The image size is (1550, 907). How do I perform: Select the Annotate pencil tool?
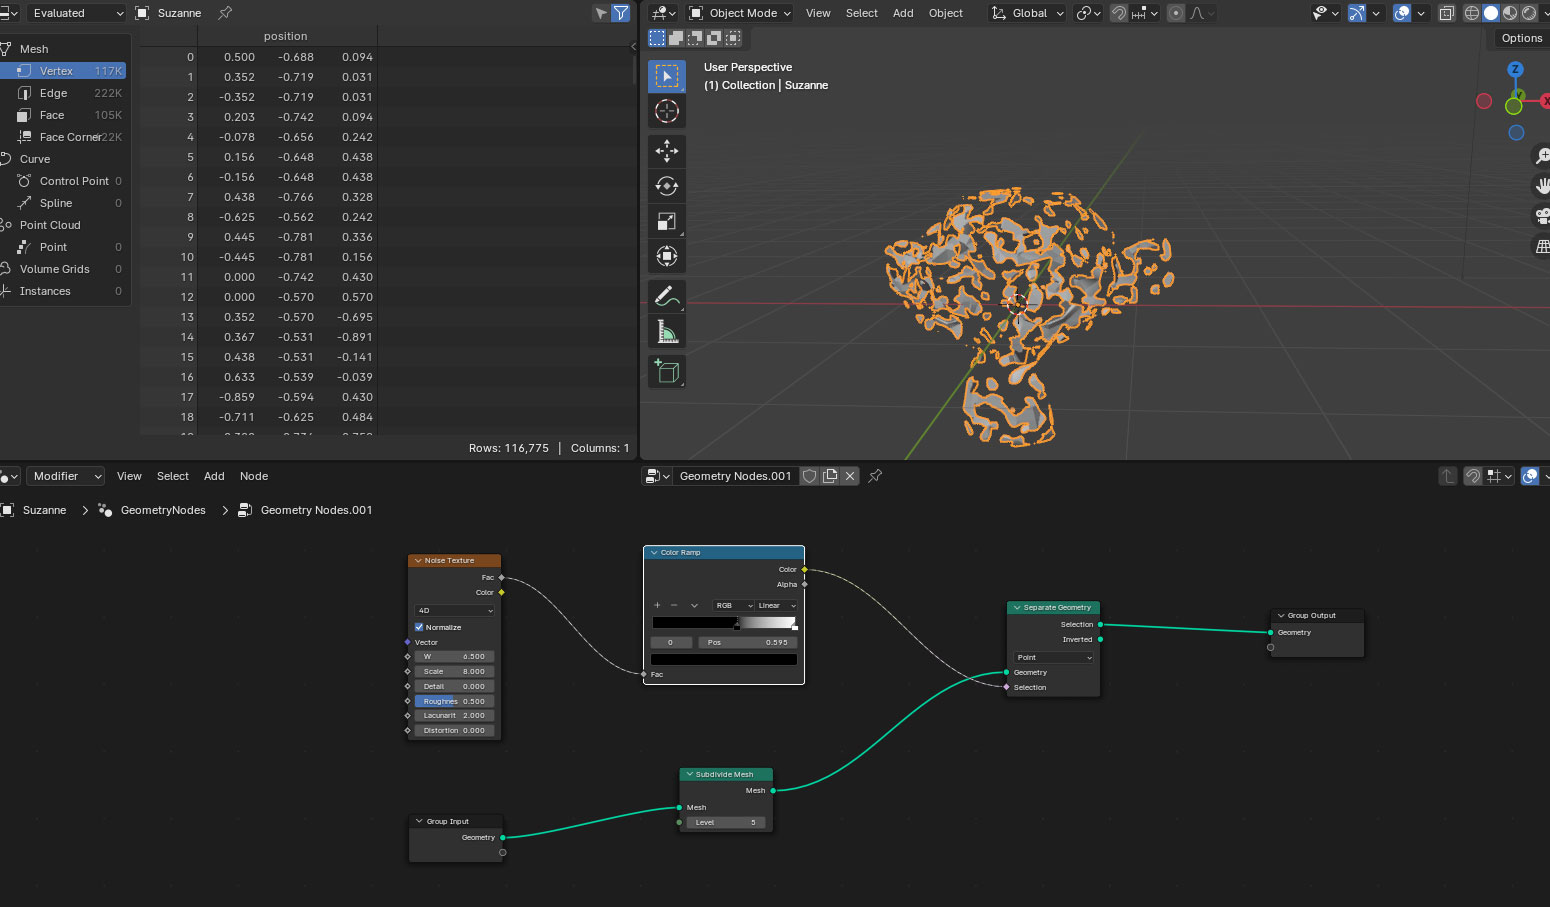click(667, 295)
